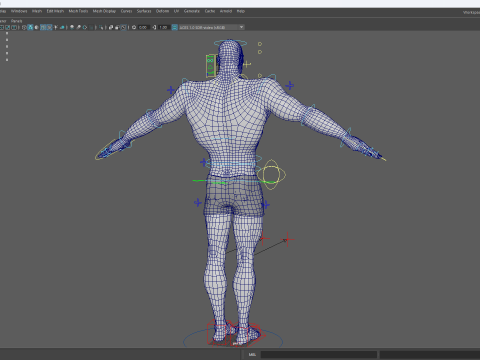
Task: Toggle the textured display icon
Action: 49,27
